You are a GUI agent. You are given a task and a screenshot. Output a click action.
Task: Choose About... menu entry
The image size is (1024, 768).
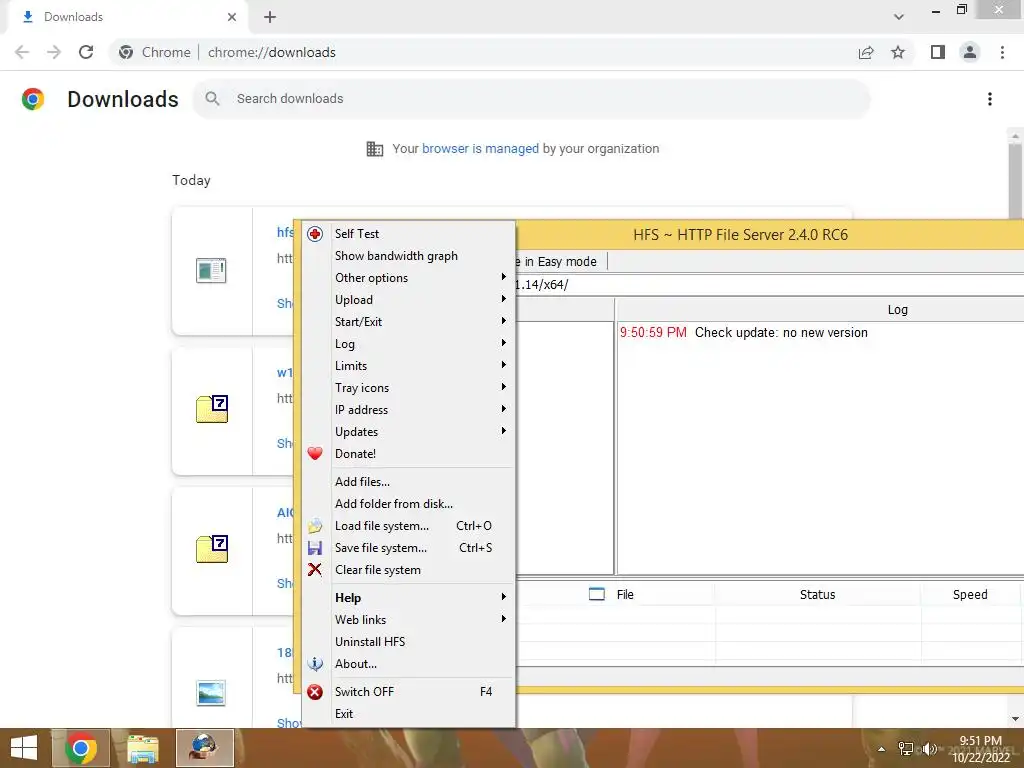pyautogui.click(x=409, y=664)
